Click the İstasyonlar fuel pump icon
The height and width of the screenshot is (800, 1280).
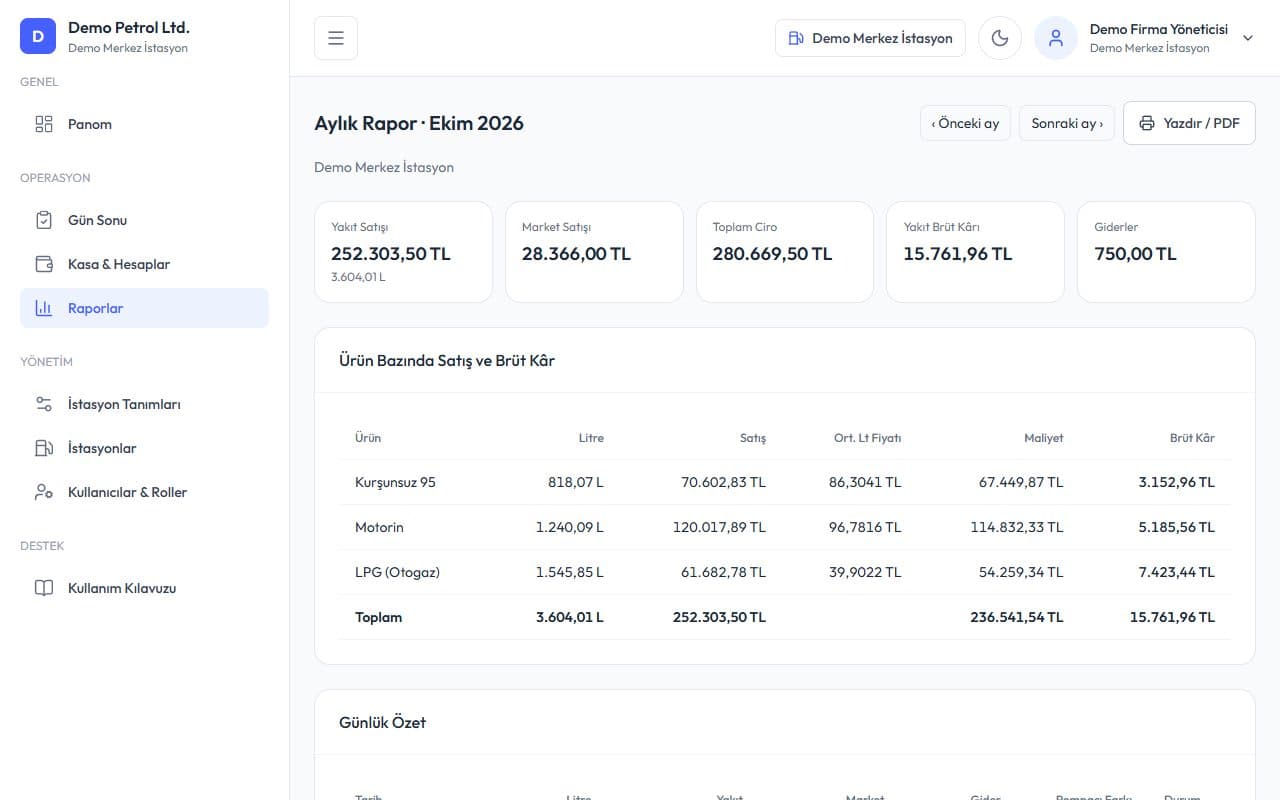[44, 448]
